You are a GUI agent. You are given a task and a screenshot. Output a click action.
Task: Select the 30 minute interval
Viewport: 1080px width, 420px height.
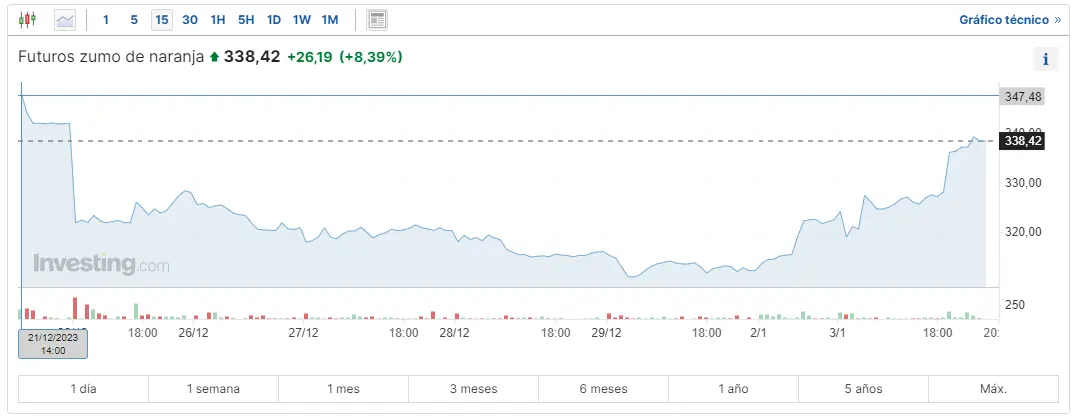click(x=190, y=19)
